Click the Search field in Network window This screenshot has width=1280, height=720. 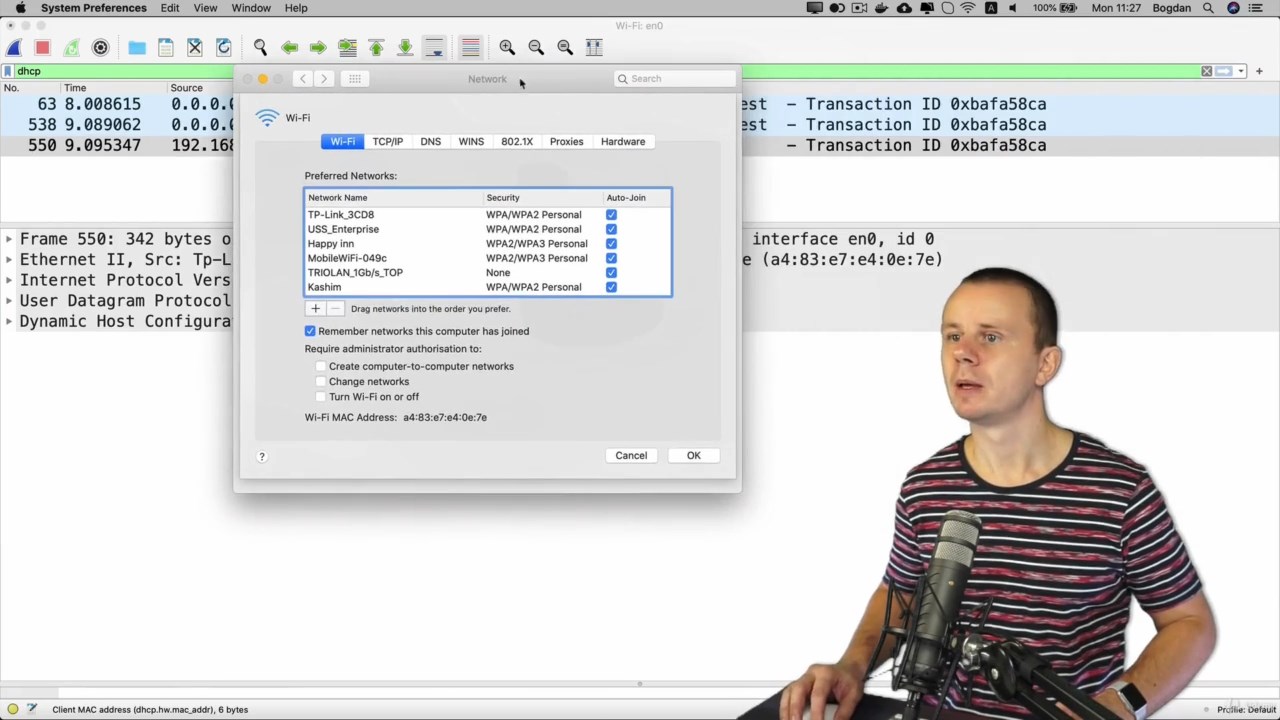coord(676,79)
